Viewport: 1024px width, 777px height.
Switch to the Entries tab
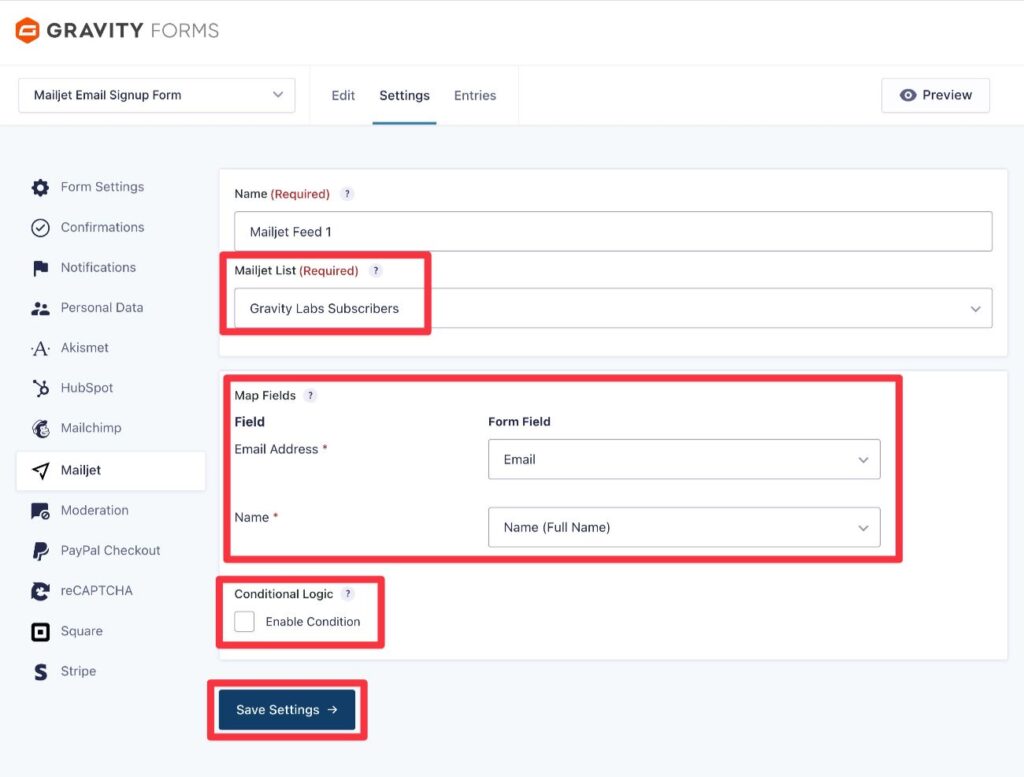click(x=475, y=95)
